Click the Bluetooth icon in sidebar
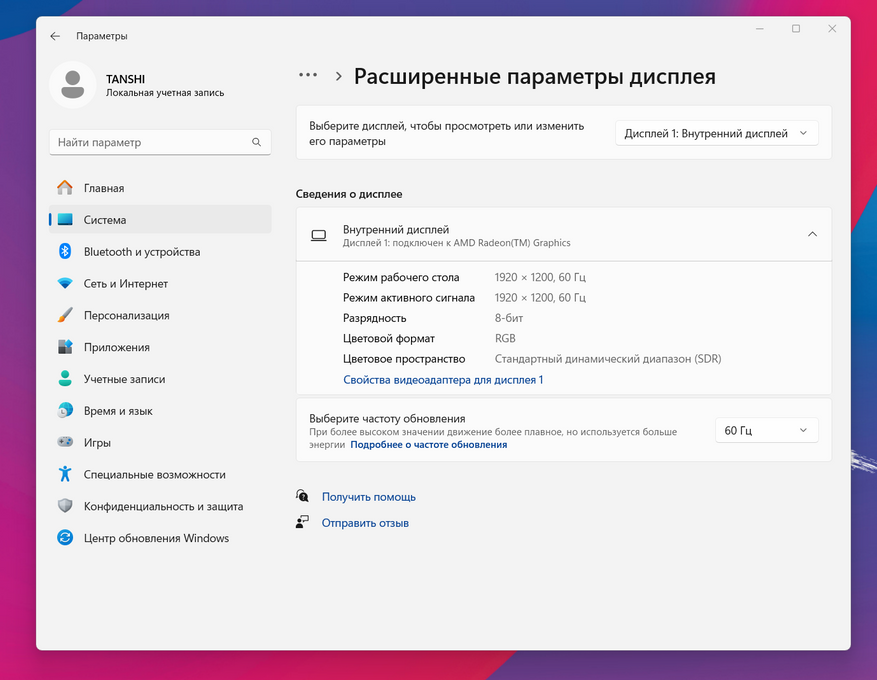 coord(65,252)
